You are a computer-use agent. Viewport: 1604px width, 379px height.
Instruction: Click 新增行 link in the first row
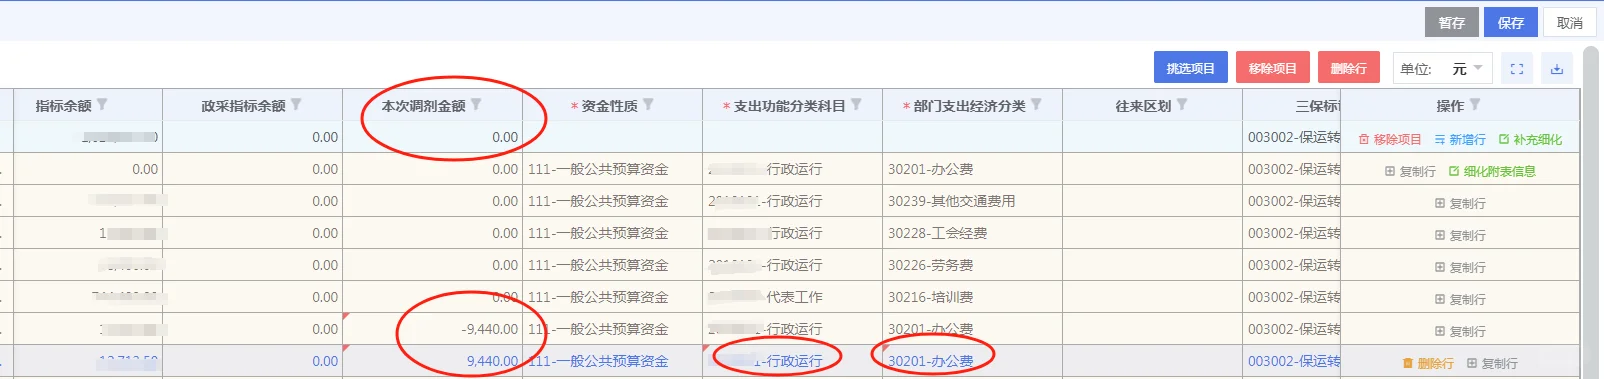1460,139
